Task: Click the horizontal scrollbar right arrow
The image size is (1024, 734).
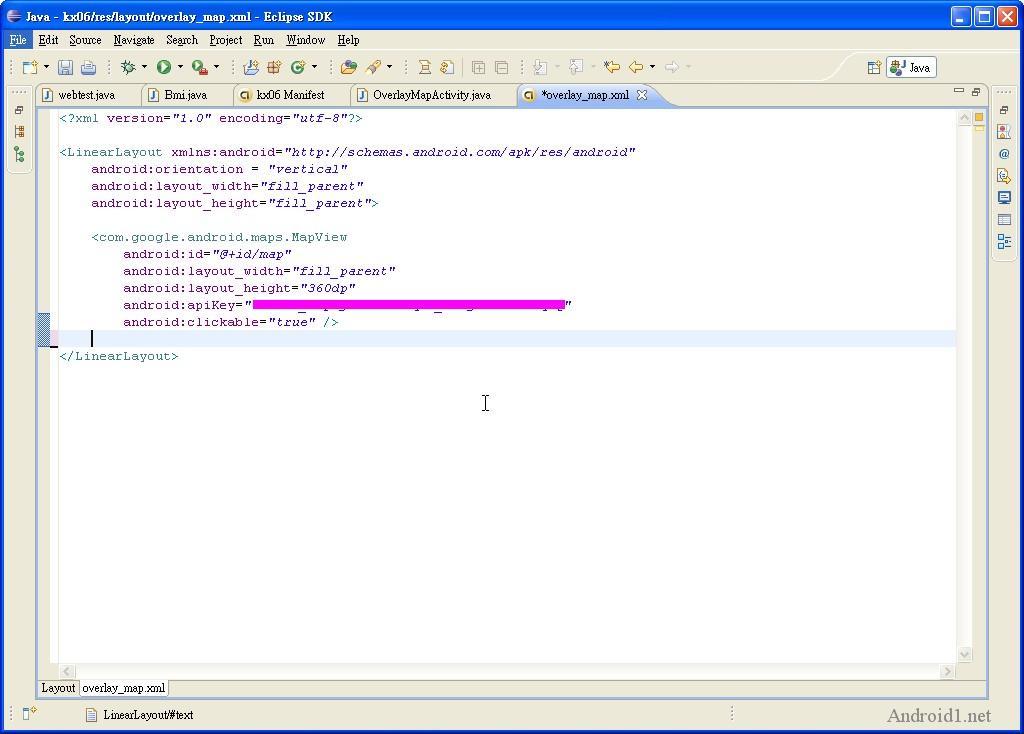Action: tap(947, 671)
